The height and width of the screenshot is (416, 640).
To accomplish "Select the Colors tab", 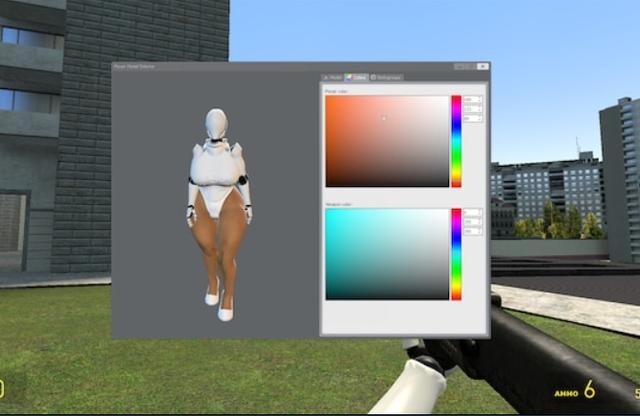I will [x=356, y=77].
